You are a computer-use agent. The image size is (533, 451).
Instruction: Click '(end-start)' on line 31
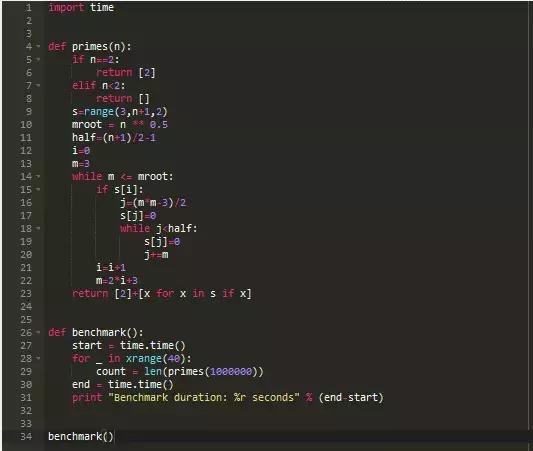351,397
